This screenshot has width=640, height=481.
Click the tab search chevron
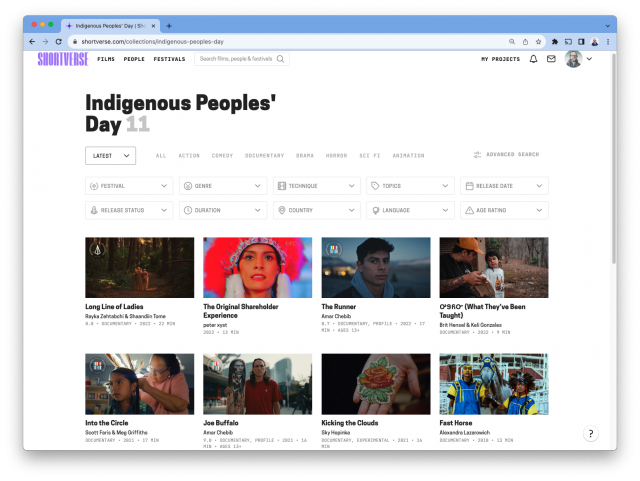[x=608, y=26]
